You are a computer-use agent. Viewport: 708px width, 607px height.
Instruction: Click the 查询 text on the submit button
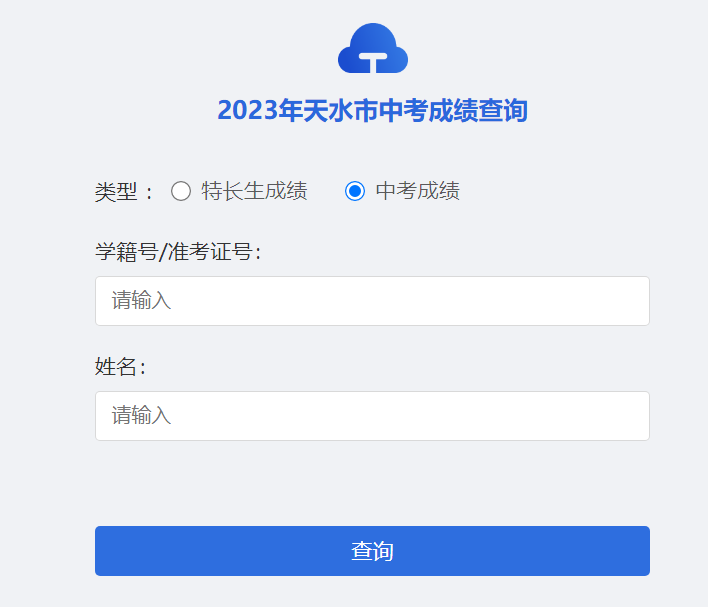click(x=372, y=551)
